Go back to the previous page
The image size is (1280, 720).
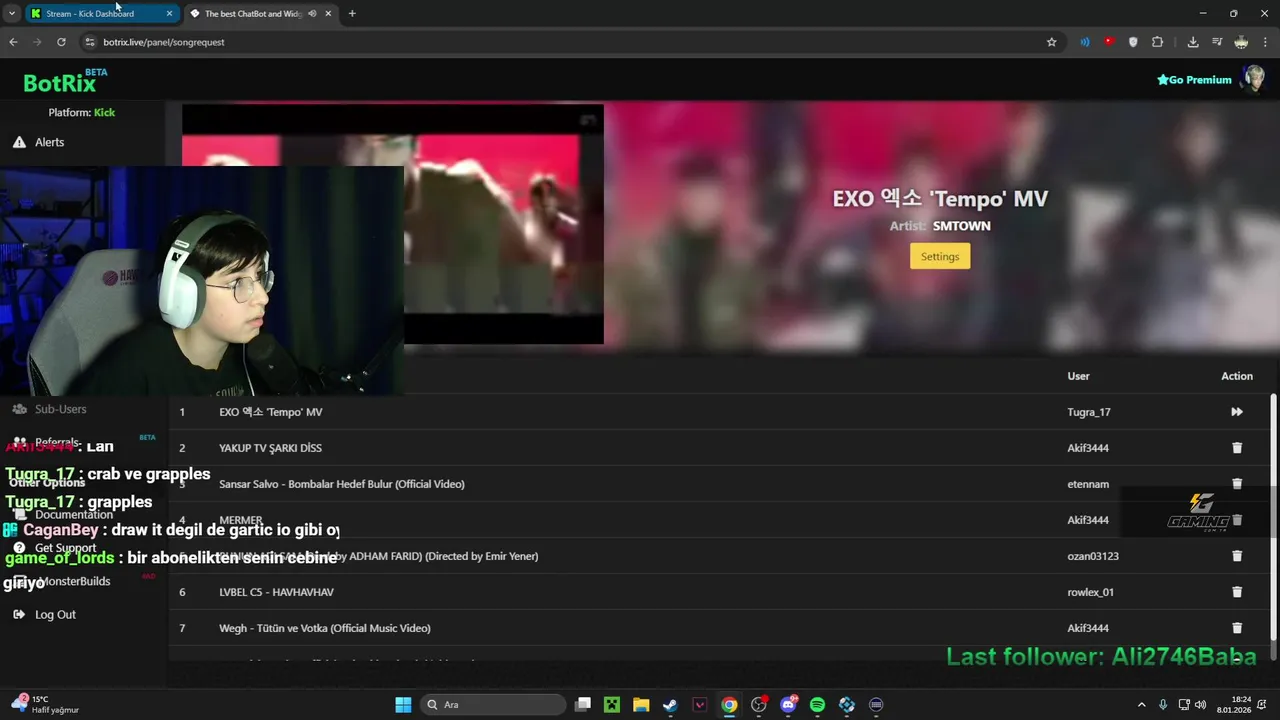(x=13, y=42)
